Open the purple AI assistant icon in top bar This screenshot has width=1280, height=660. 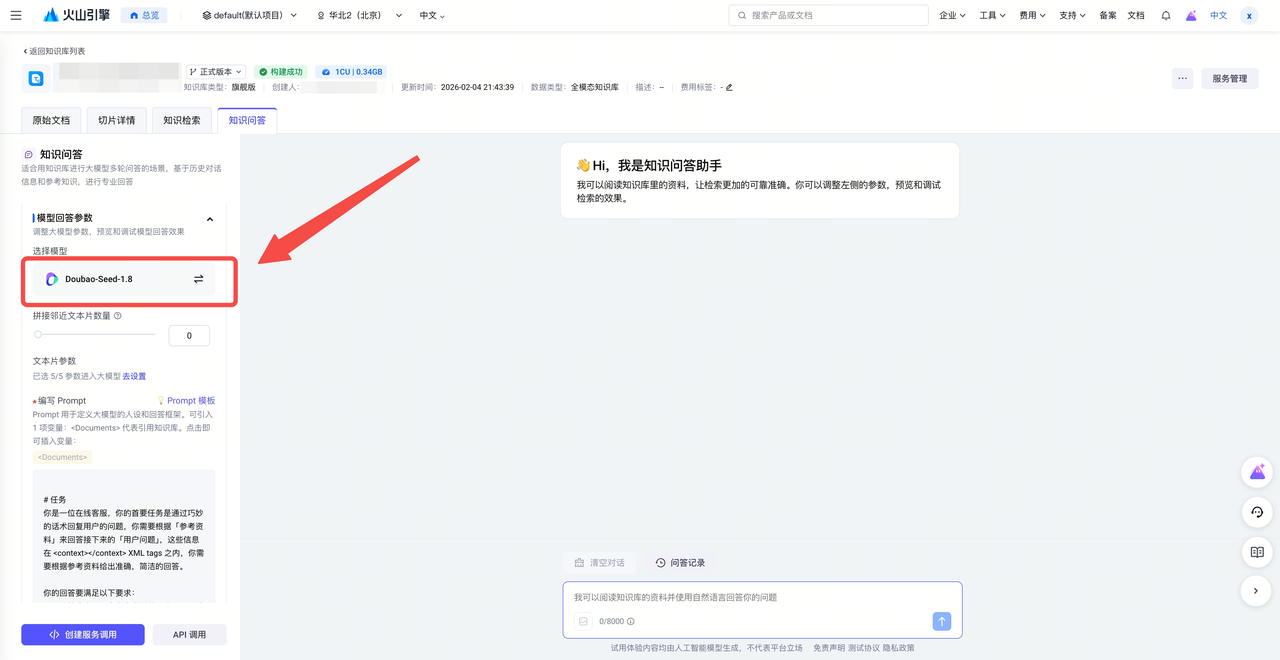[x=1191, y=15]
